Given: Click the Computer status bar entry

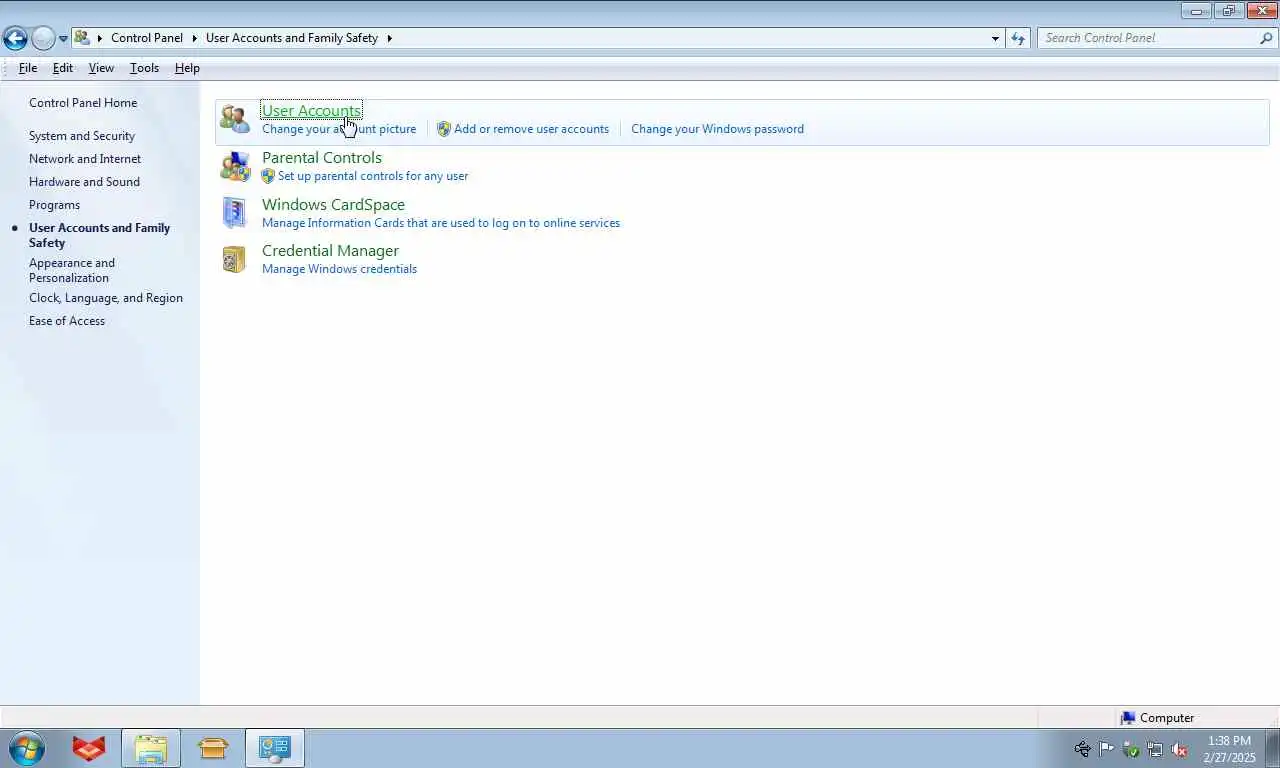Looking at the screenshot, I should click(x=1157, y=718).
